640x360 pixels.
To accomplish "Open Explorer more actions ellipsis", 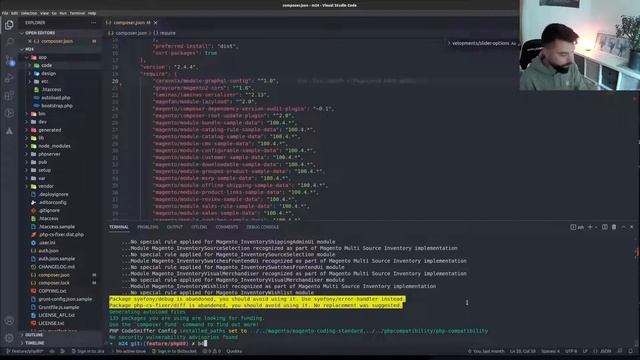I will click(x=94, y=23).
